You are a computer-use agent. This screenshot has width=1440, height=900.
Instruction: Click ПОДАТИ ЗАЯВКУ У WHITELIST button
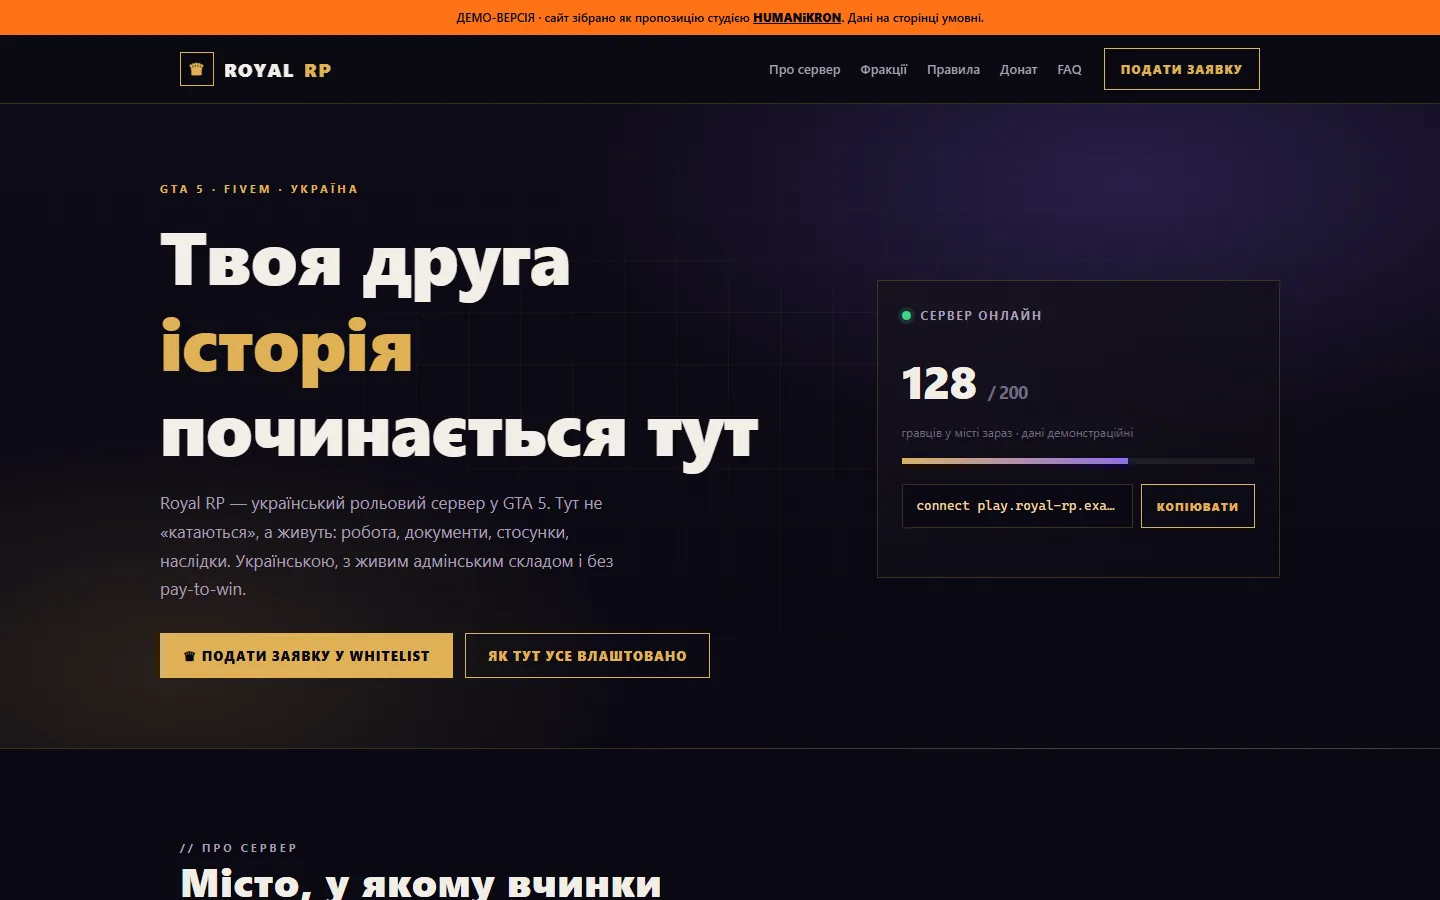click(306, 656)
